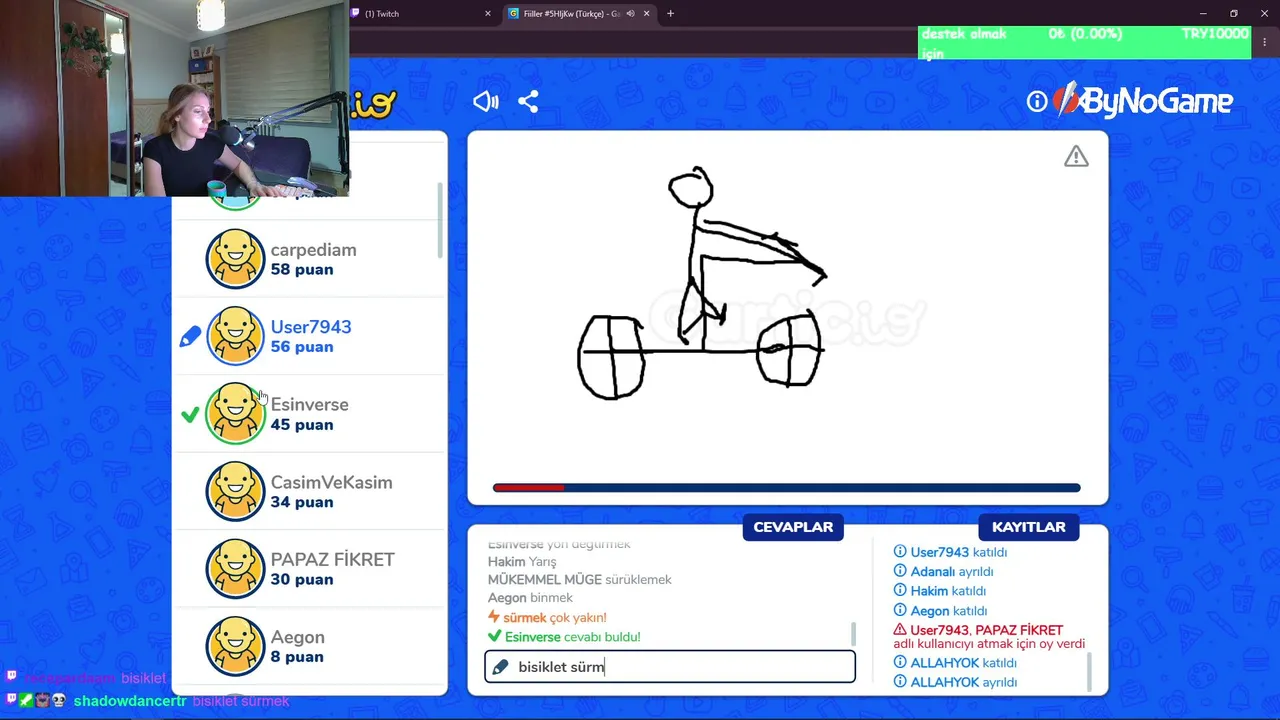Click the CEVAPLAR label
1280x720 pixels.
pos(793,527)
